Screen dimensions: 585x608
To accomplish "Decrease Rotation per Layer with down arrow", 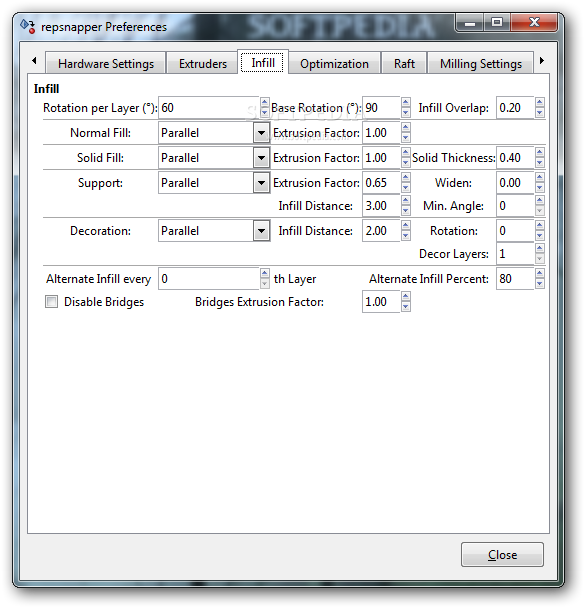I will [264, 112].
